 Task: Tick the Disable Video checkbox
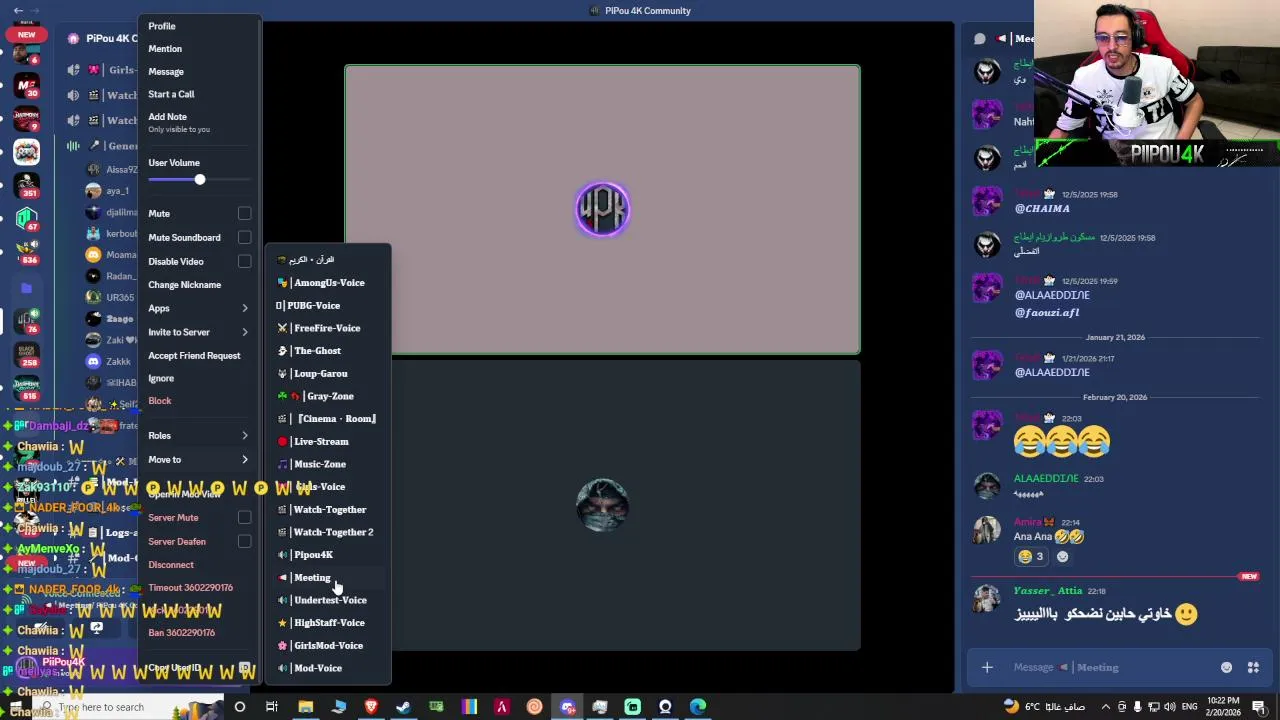click(244, 262)
